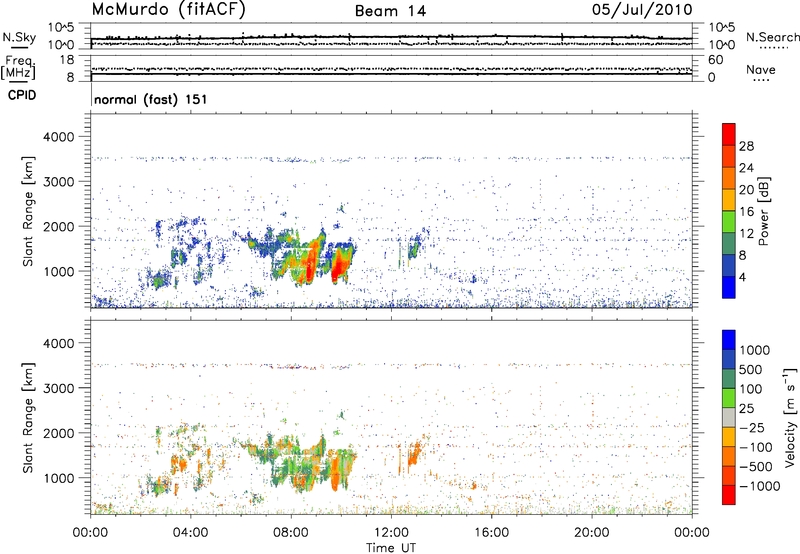Click the '4000' tick on the power panel
The image size is (800, 554).
point(59,137)
